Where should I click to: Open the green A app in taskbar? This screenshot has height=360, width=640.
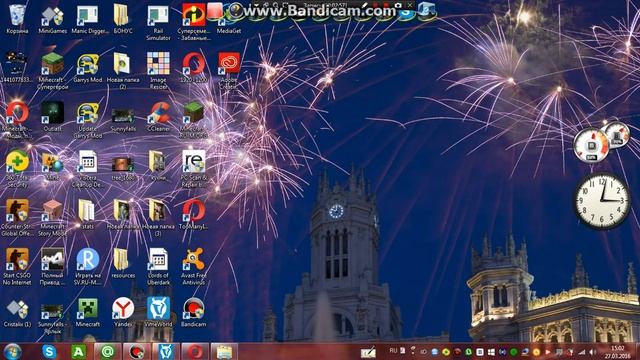pyautogui.click(x=78, y=351)
